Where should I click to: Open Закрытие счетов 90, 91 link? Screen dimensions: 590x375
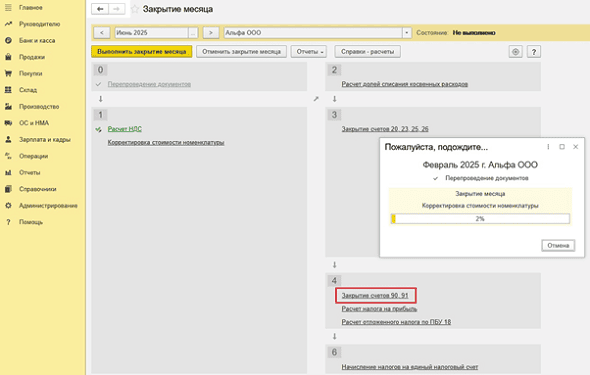[375, 296]
